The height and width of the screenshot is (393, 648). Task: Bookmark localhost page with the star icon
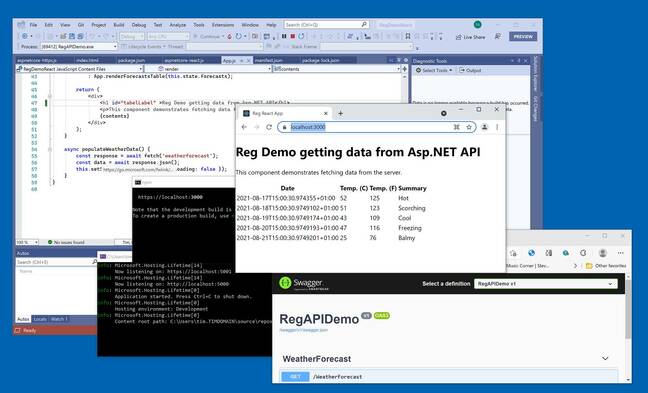point(469,127)
